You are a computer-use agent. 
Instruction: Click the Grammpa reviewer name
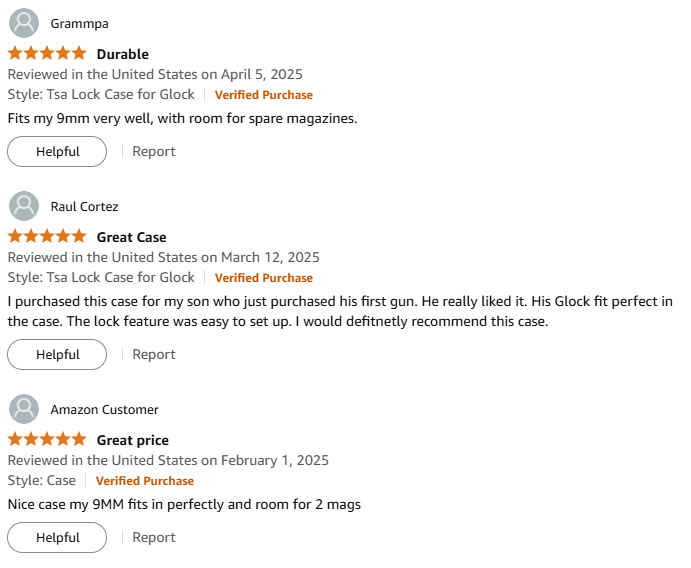79,23
